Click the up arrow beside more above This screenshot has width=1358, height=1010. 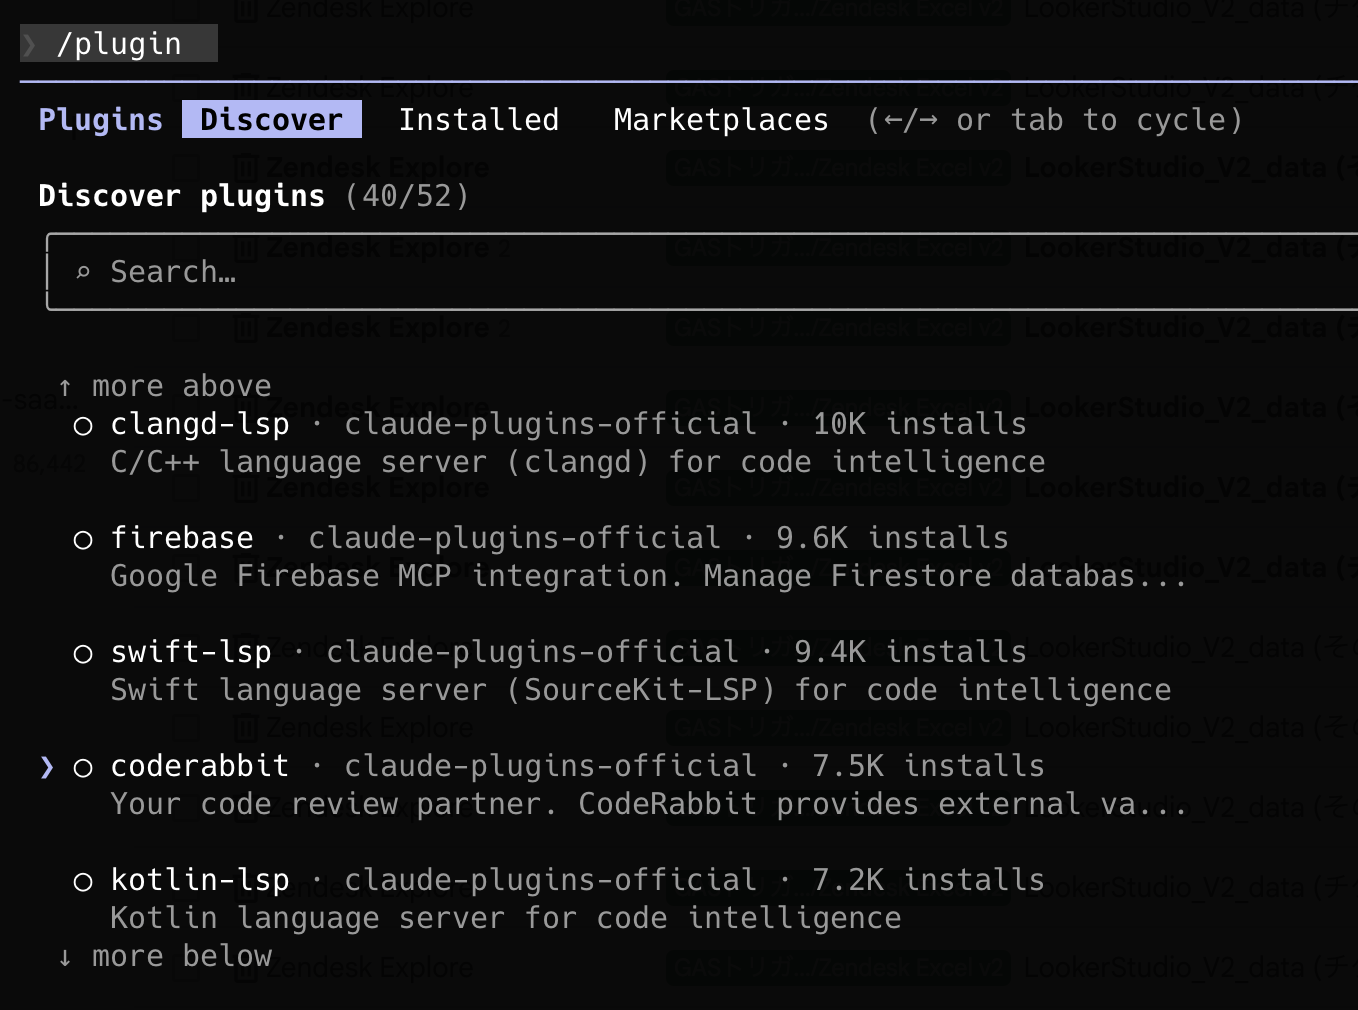click(x=65, y=387)
